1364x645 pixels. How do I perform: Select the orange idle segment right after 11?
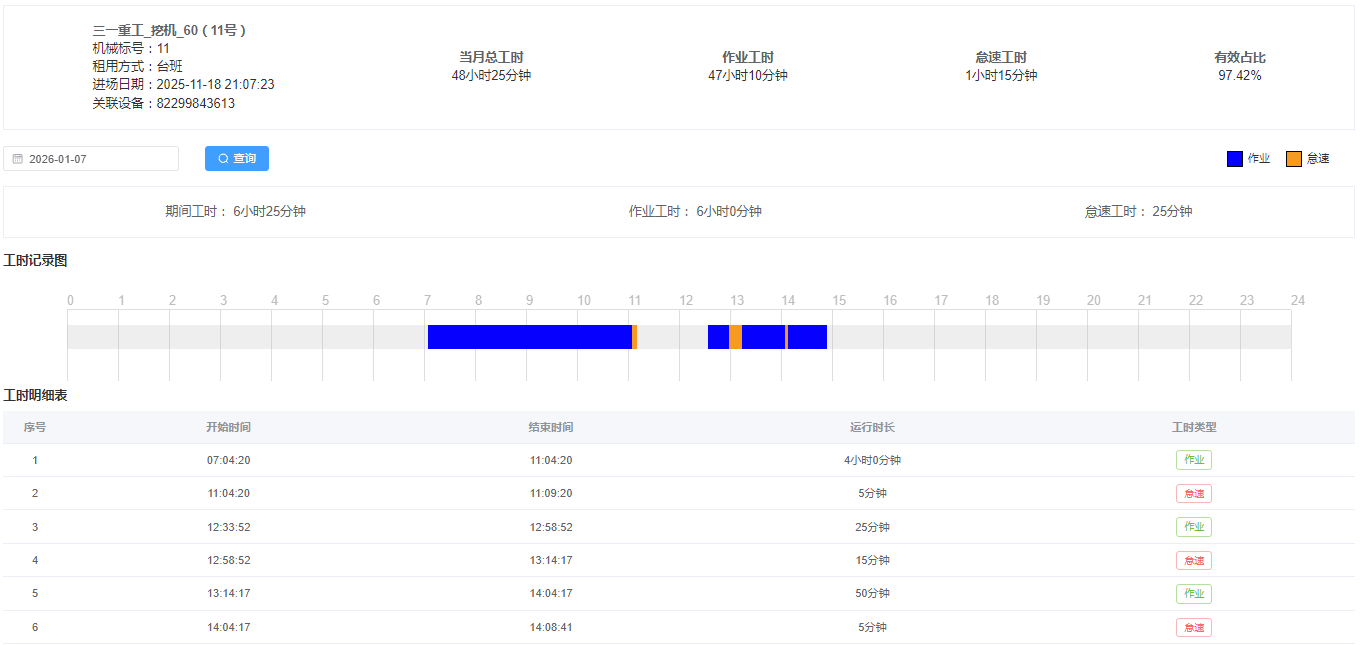point(634,337)
